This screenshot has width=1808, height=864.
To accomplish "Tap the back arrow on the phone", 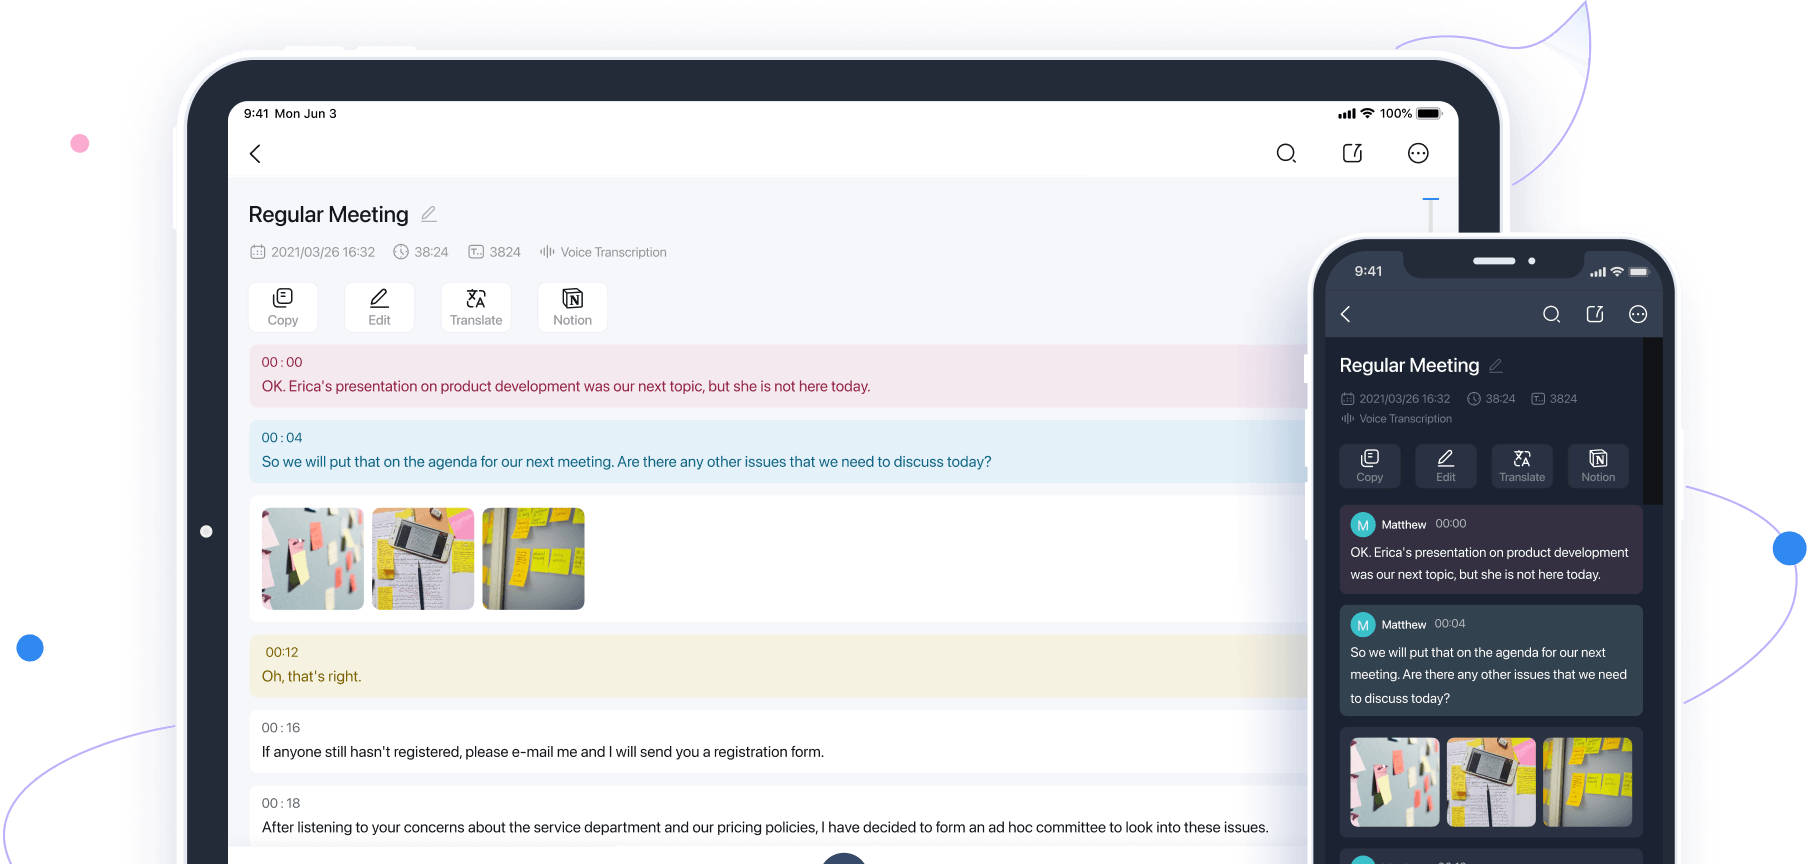I will [x=1346, y=314].
